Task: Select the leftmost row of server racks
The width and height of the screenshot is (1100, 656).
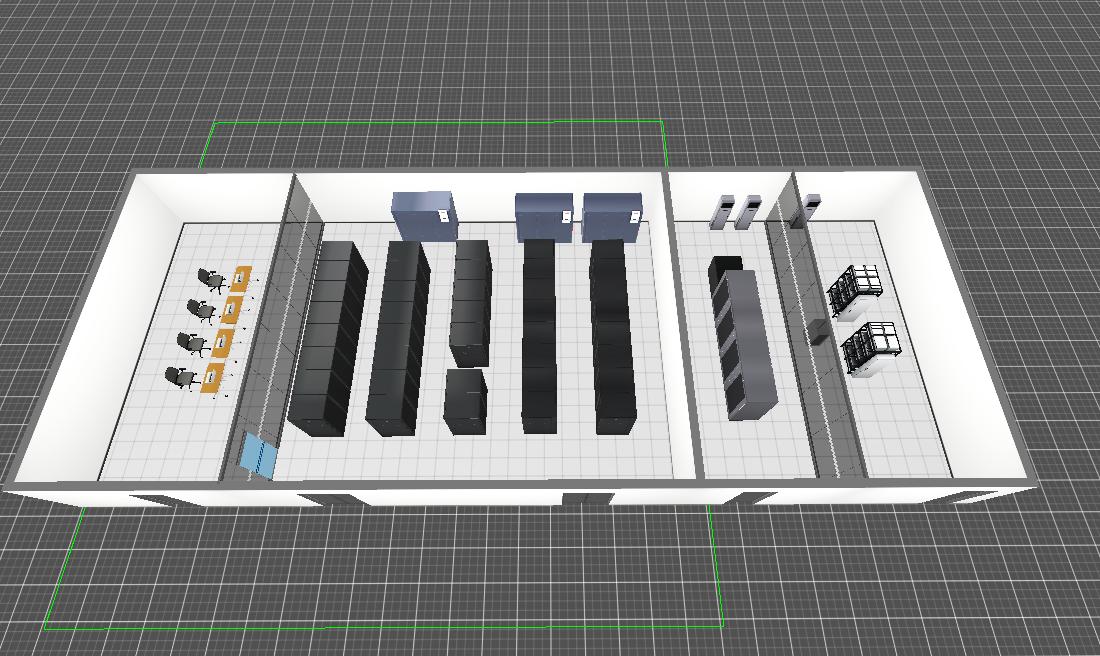Action: [329, 337]
